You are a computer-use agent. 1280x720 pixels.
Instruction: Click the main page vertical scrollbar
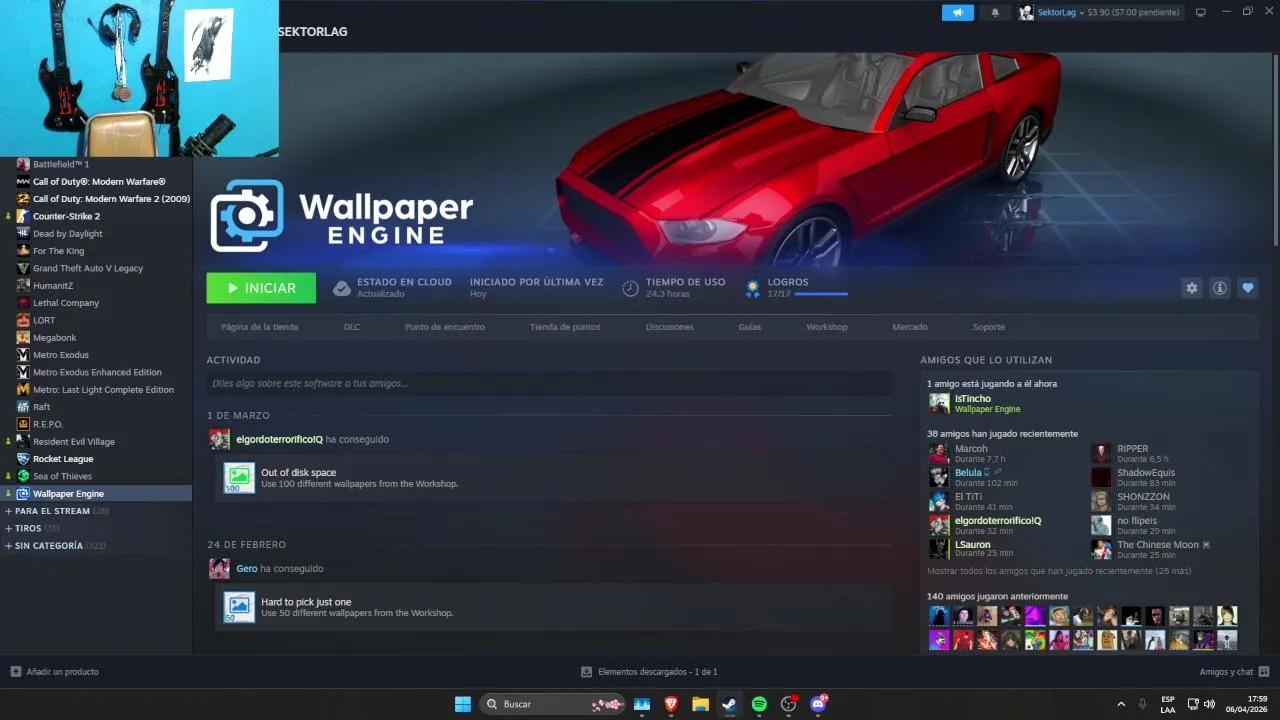pos(1276,150)
